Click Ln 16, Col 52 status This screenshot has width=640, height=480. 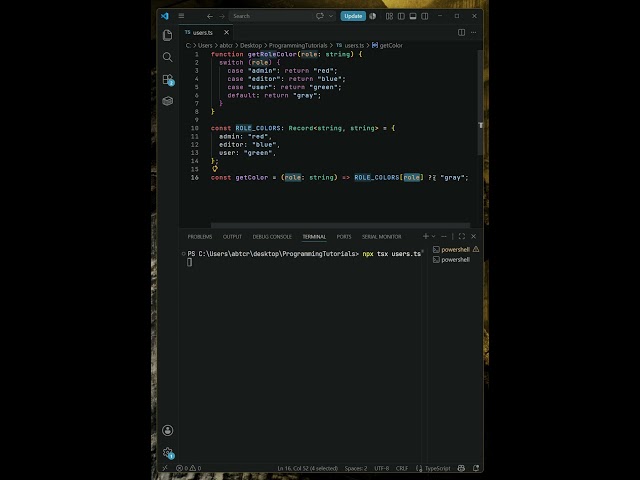pyautogui.click(x=307, y=468)
